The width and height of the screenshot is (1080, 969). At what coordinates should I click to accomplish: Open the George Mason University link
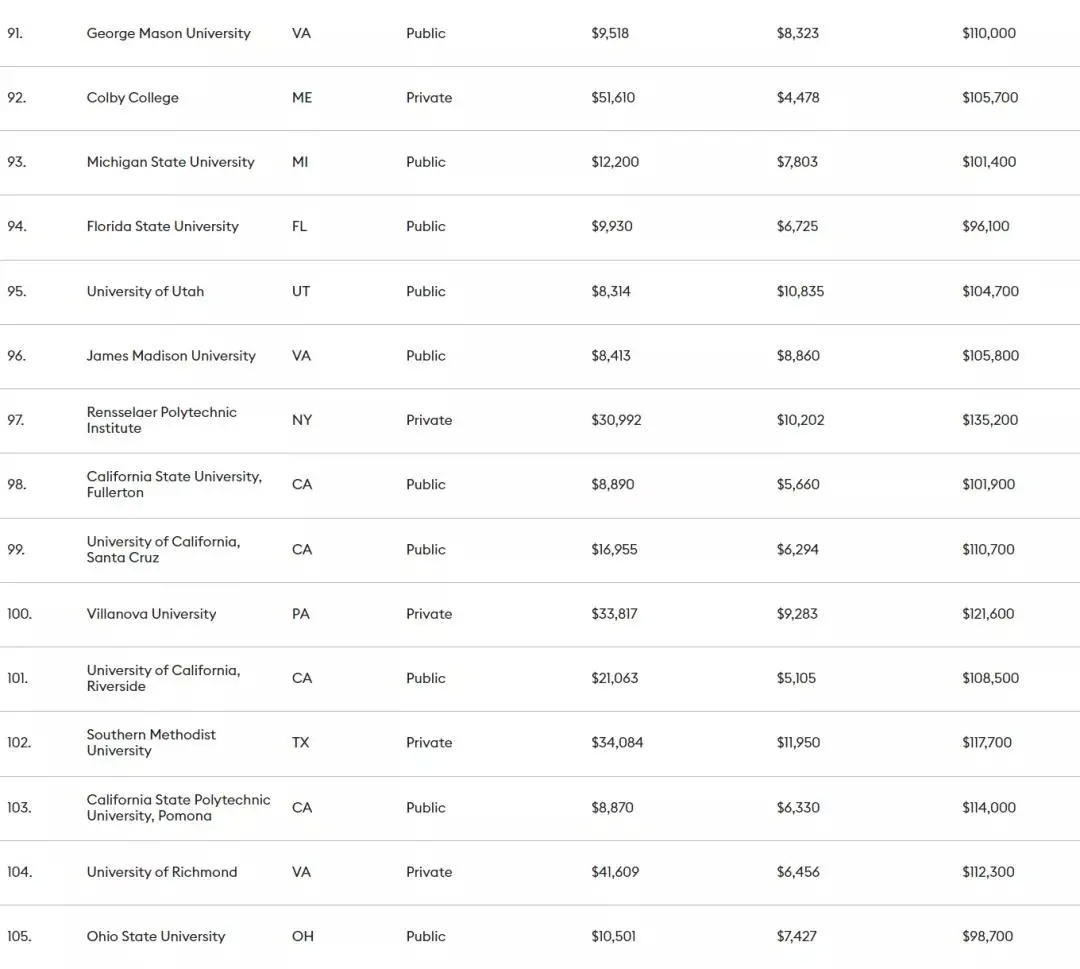(x=168, y=33)
